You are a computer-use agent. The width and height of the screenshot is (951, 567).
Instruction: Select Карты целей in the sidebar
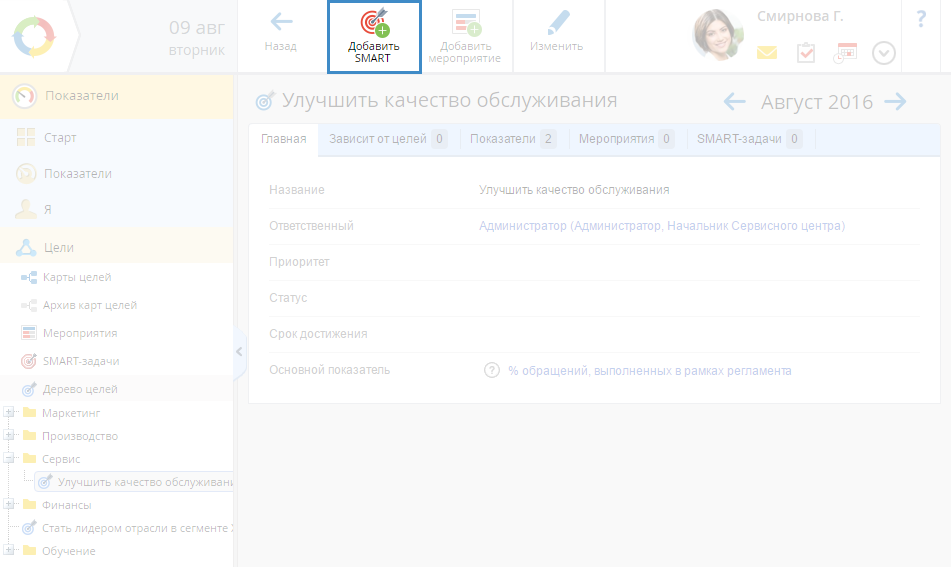pyautogui.click(x=76, y=277)
